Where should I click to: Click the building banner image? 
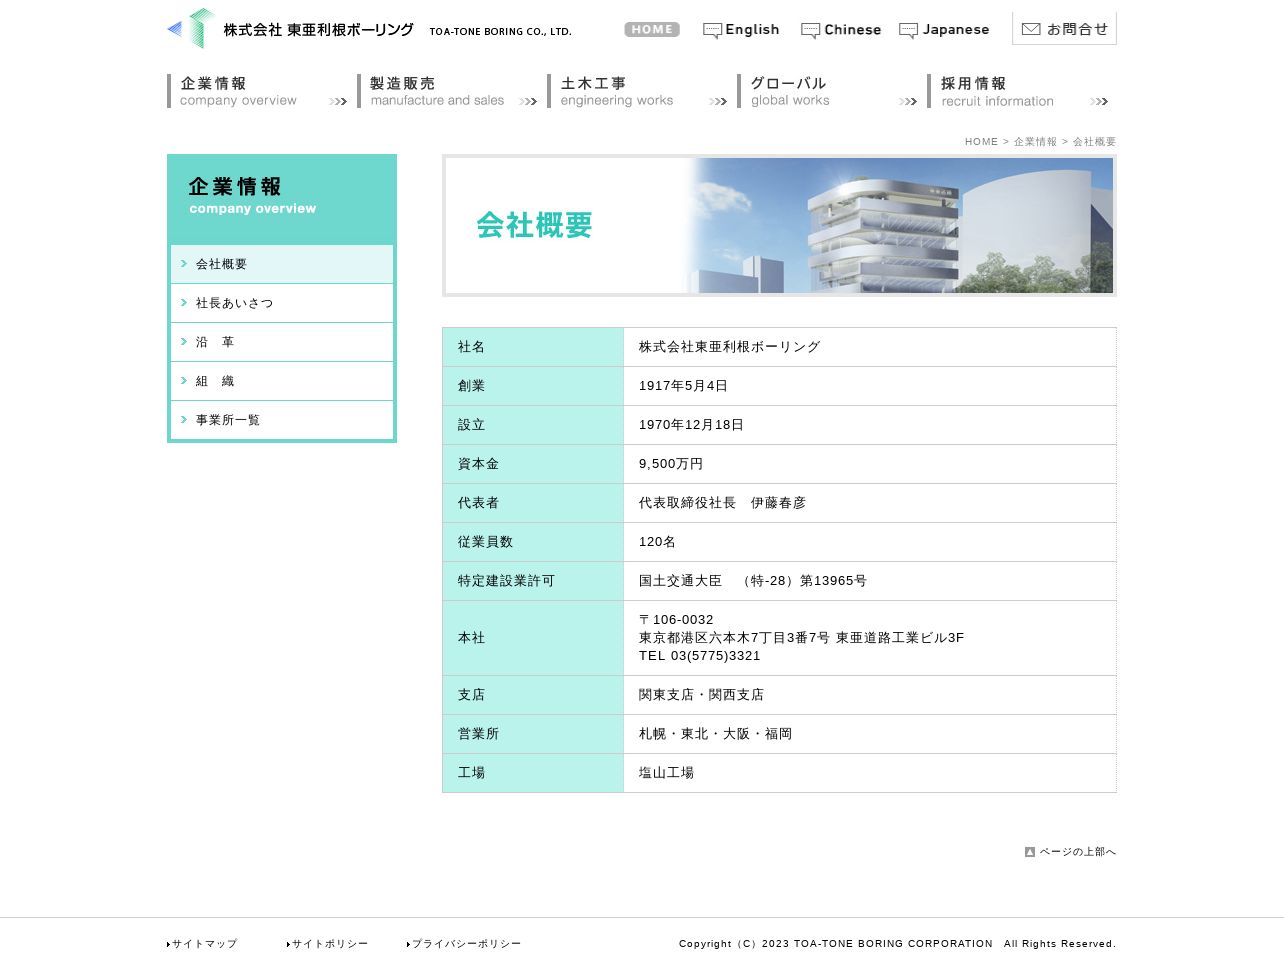[779, 225]
